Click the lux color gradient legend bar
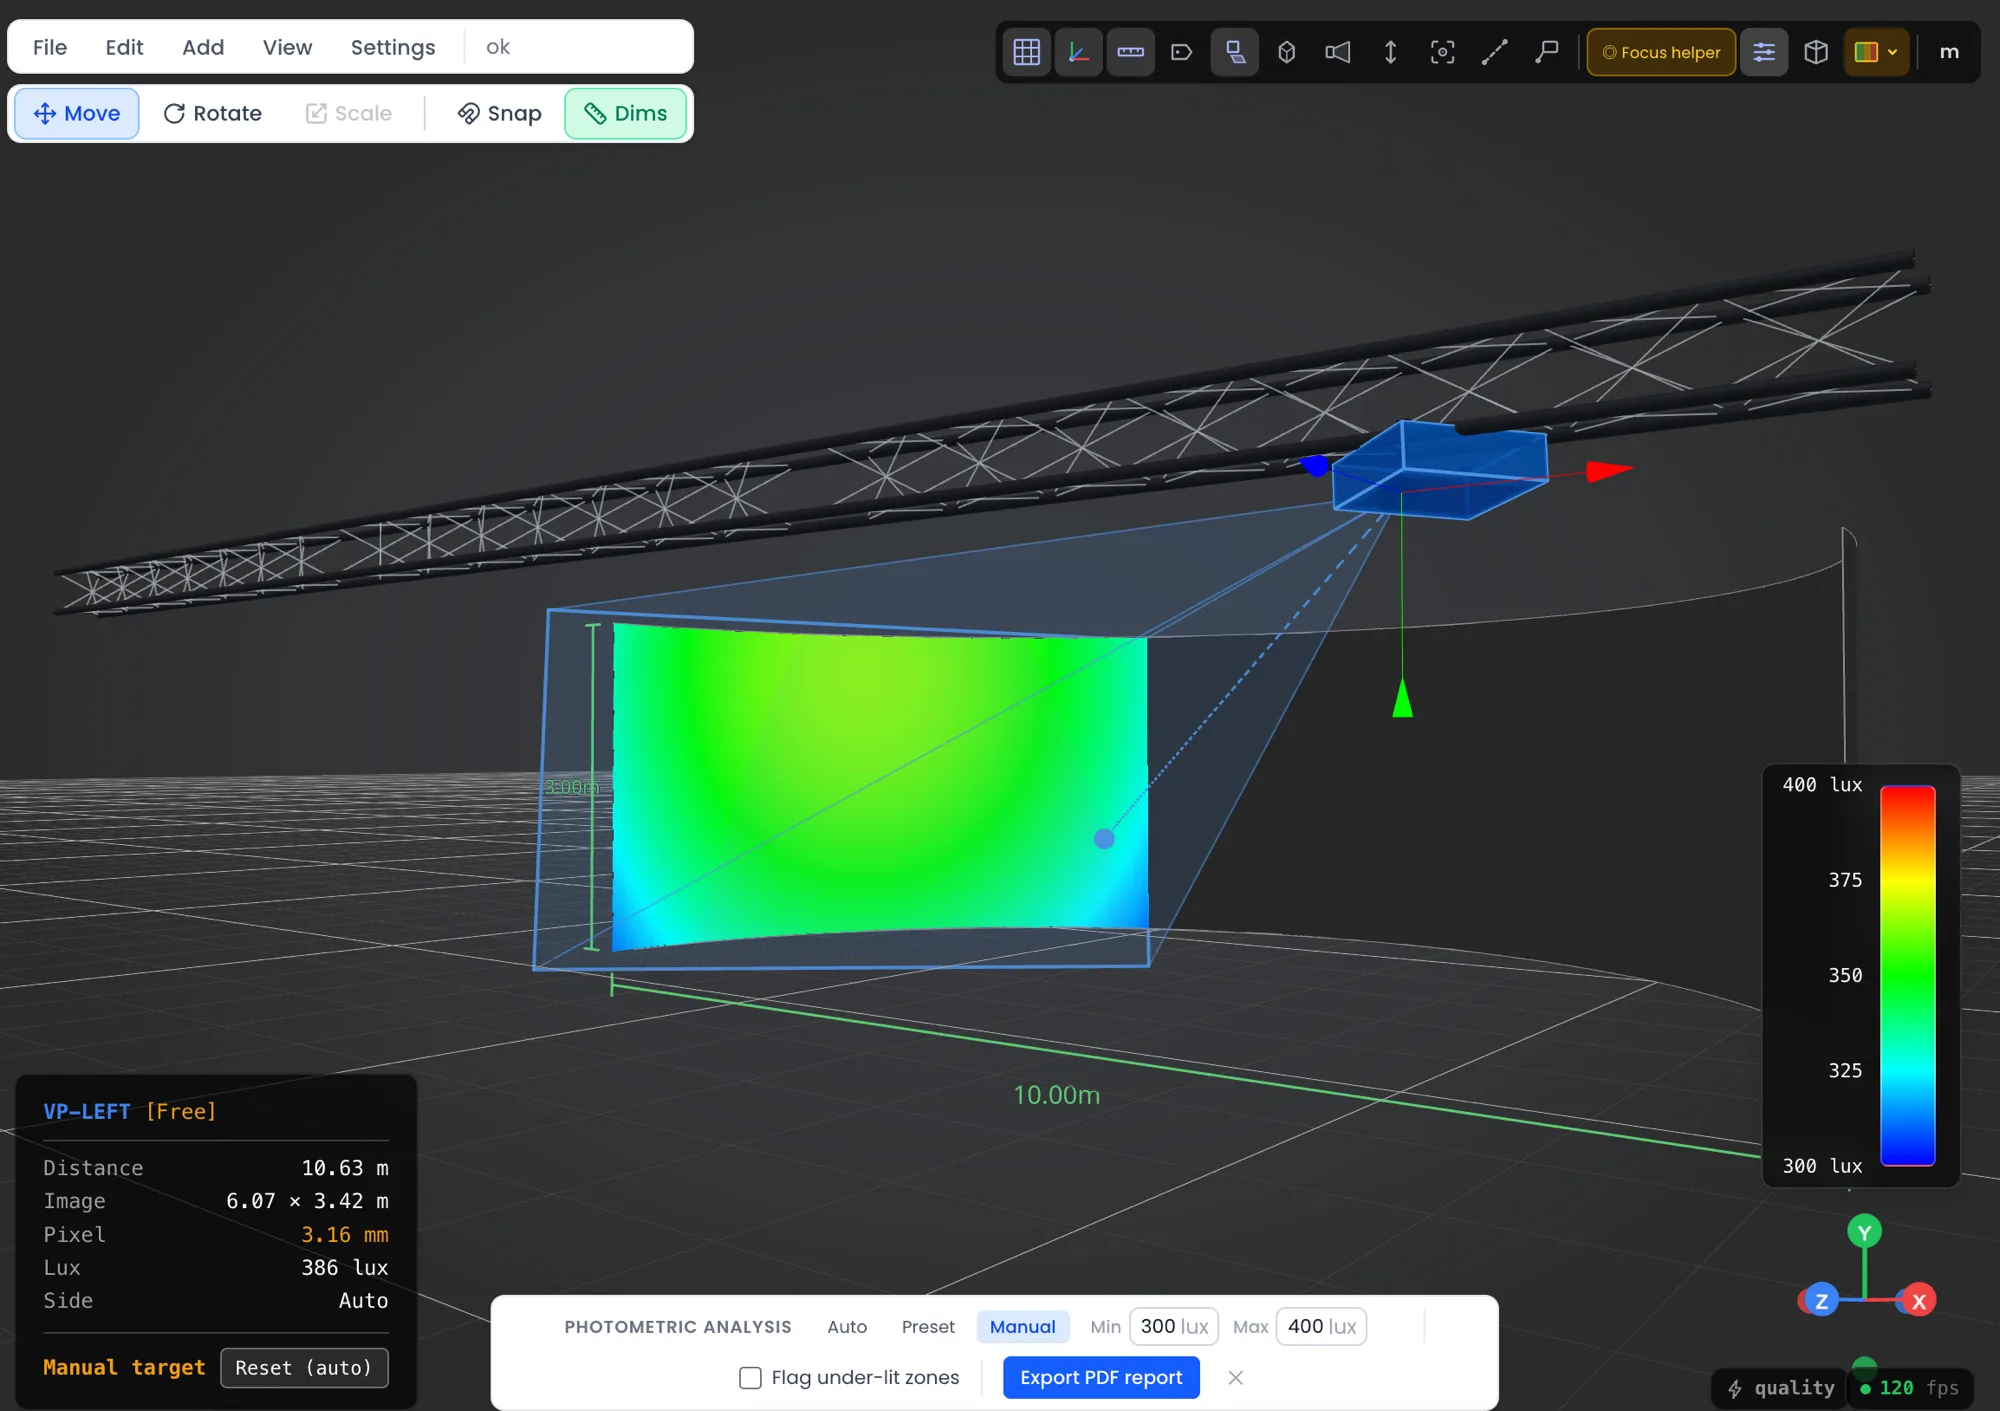This screenshot has height=1411, width=2000. 1907,975
